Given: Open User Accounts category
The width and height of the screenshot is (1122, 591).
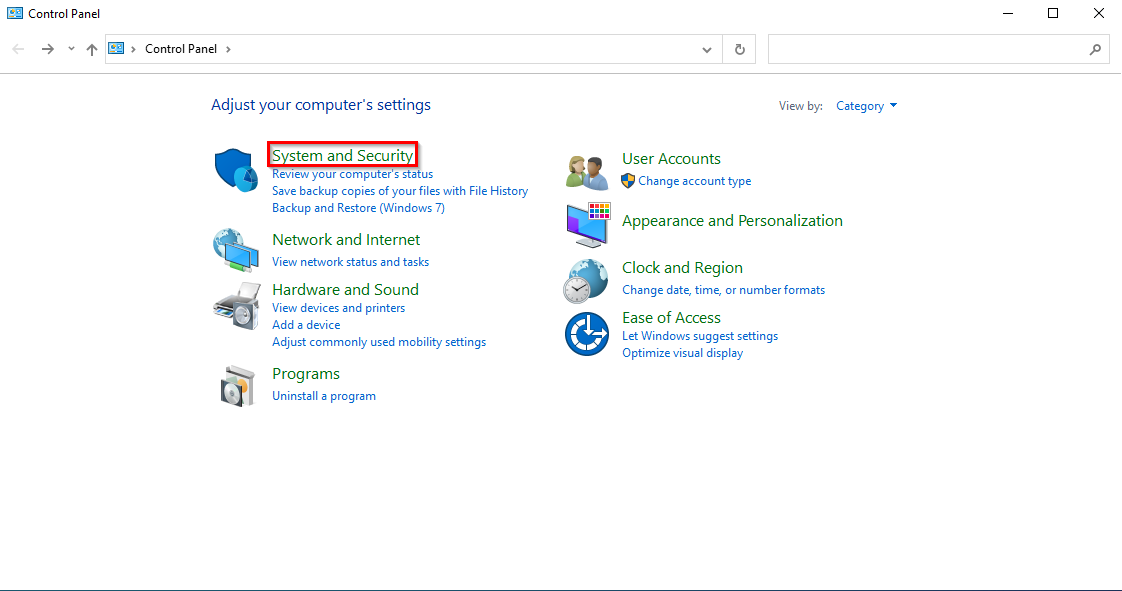Looking at the screenshot, I should point(671,159).
